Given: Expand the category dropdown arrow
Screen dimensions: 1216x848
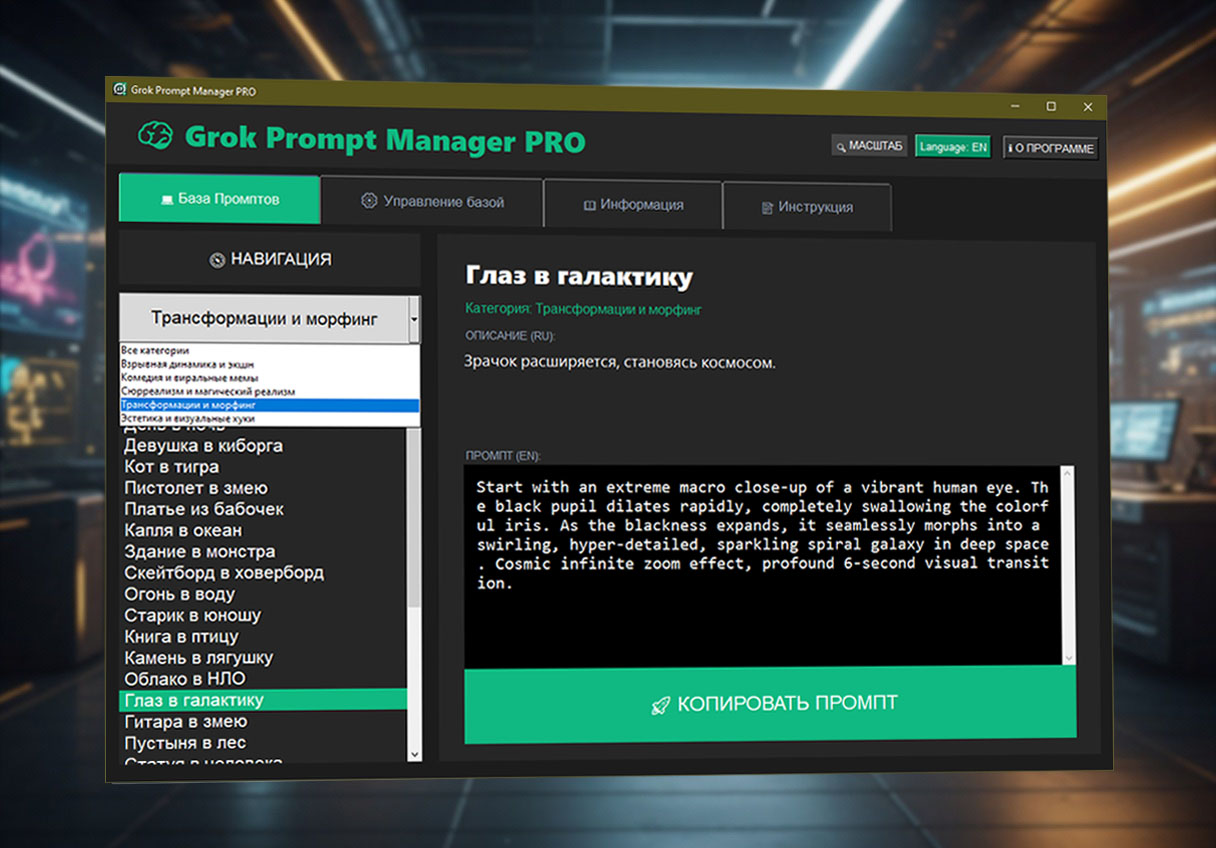Looking at the screenshot, I should 414,320.
